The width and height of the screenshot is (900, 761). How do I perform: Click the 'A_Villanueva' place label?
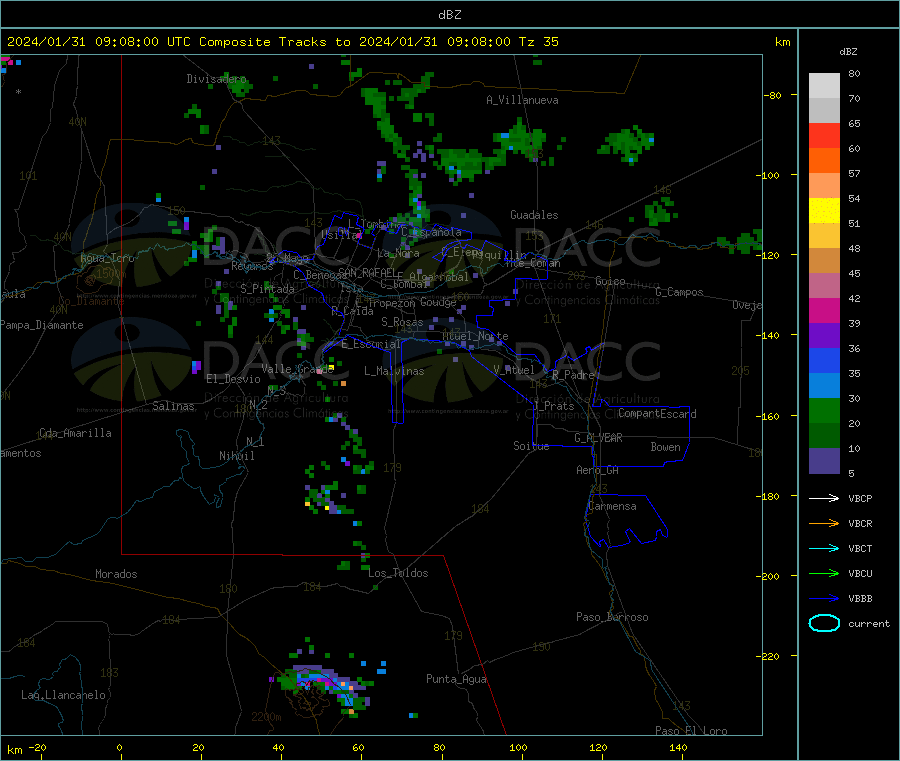click(522, 100)
